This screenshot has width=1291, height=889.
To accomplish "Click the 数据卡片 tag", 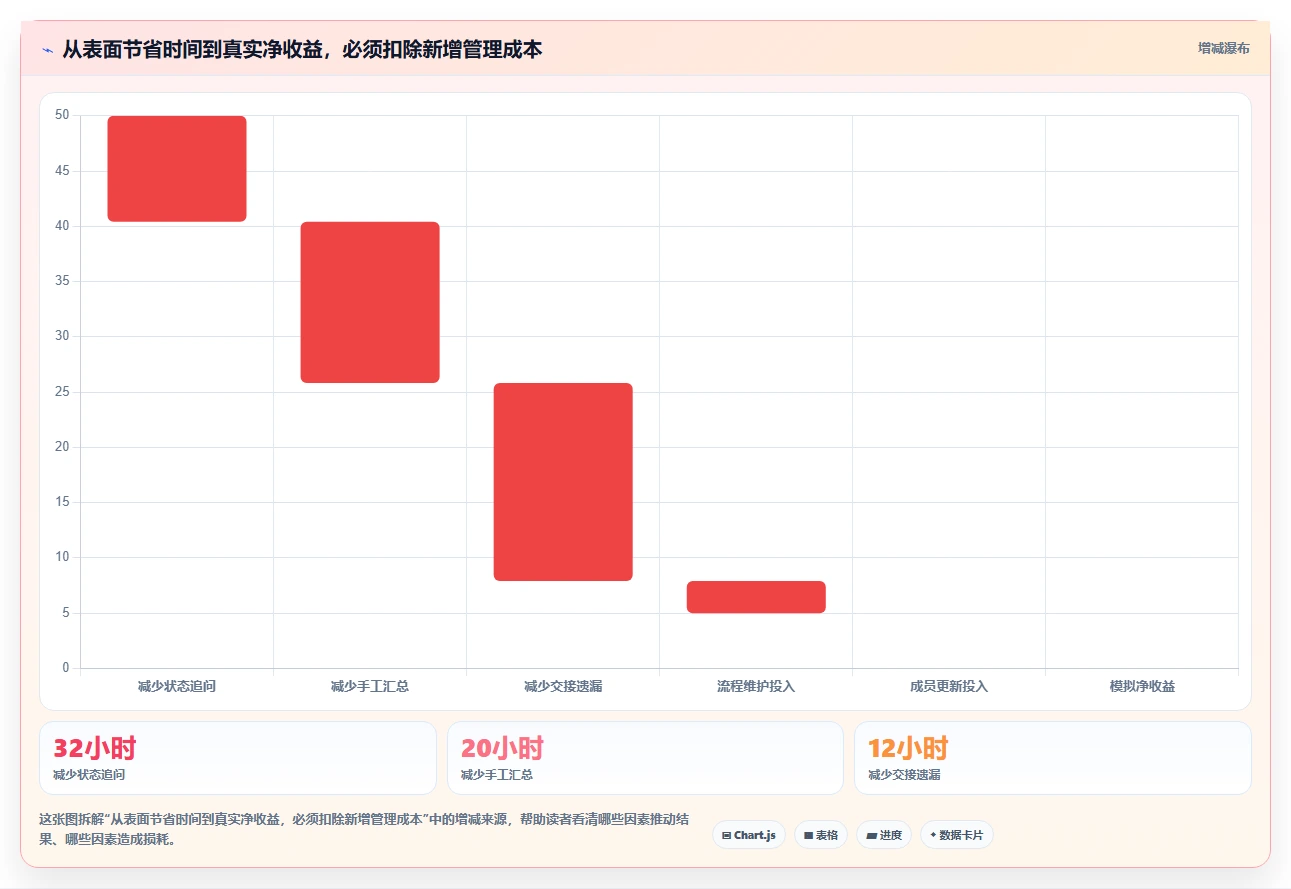I will (957, 835).
